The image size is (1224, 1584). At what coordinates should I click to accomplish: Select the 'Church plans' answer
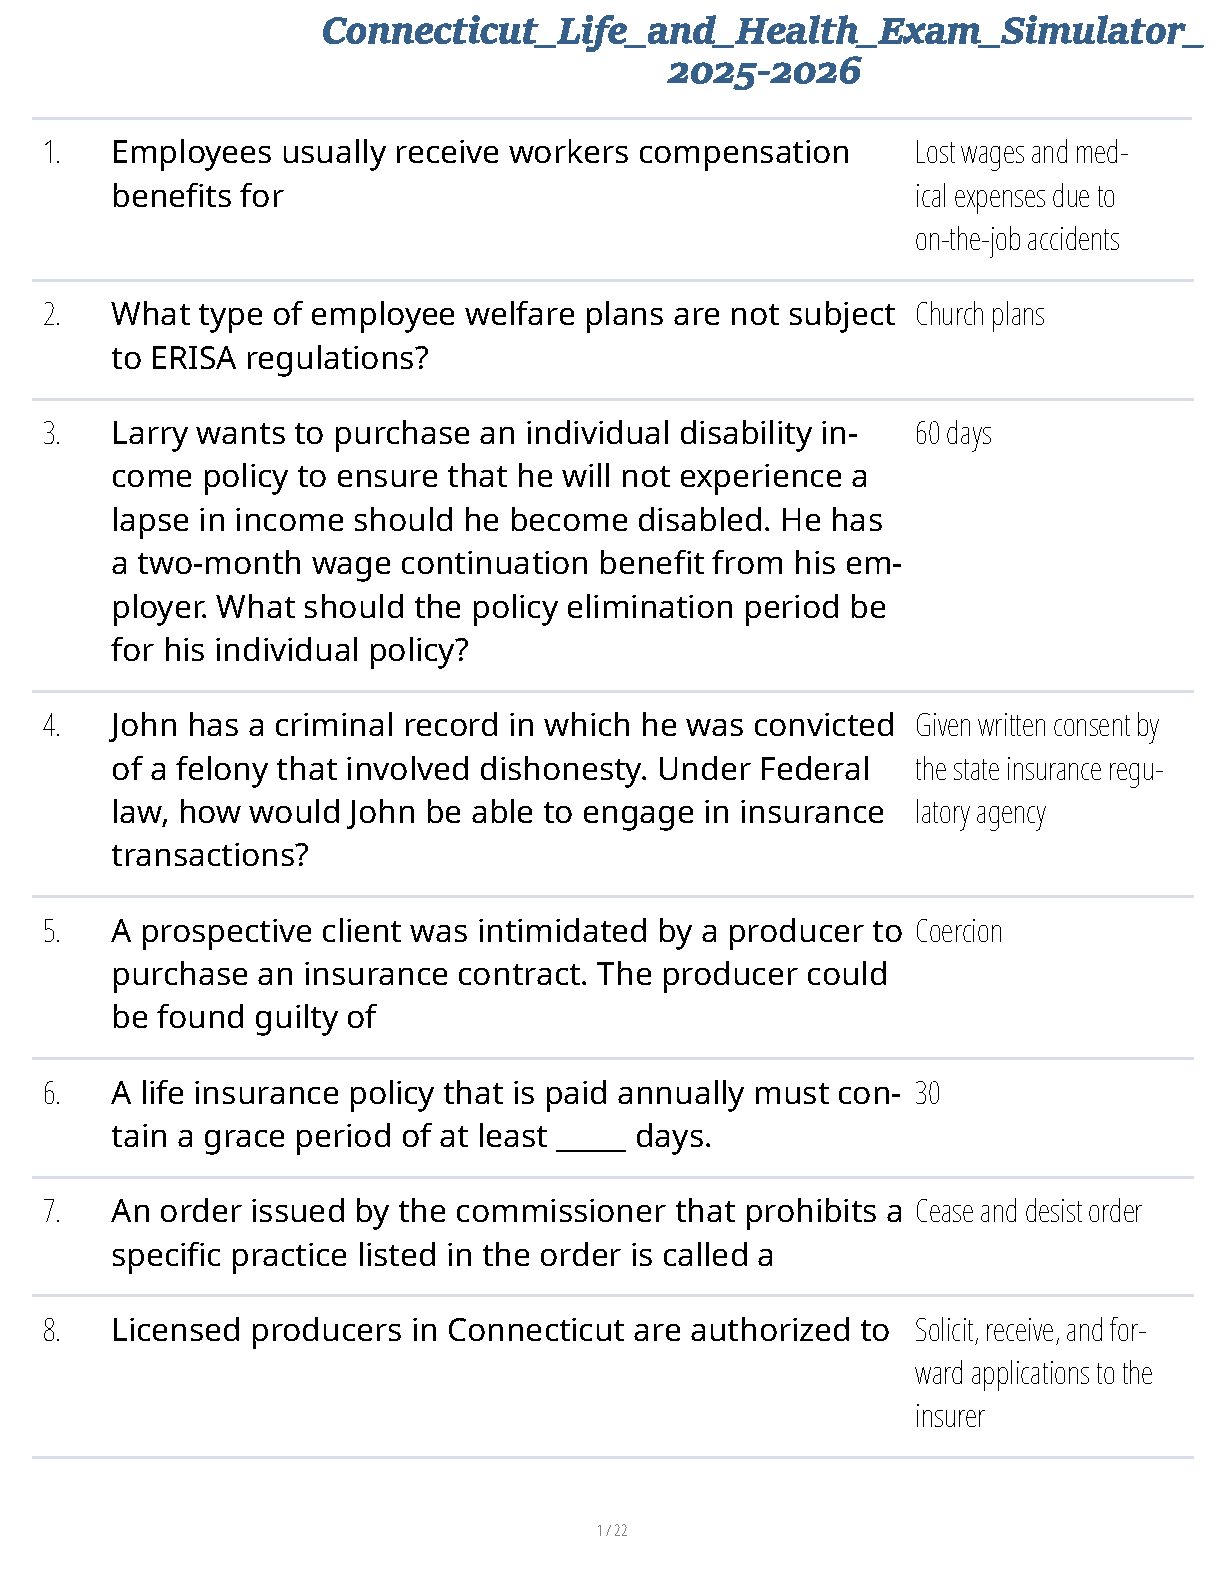(x=979, y=315)
